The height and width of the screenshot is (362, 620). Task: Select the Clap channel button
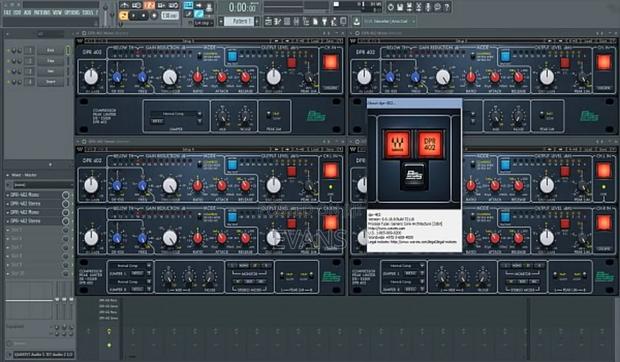pos(51,61)
